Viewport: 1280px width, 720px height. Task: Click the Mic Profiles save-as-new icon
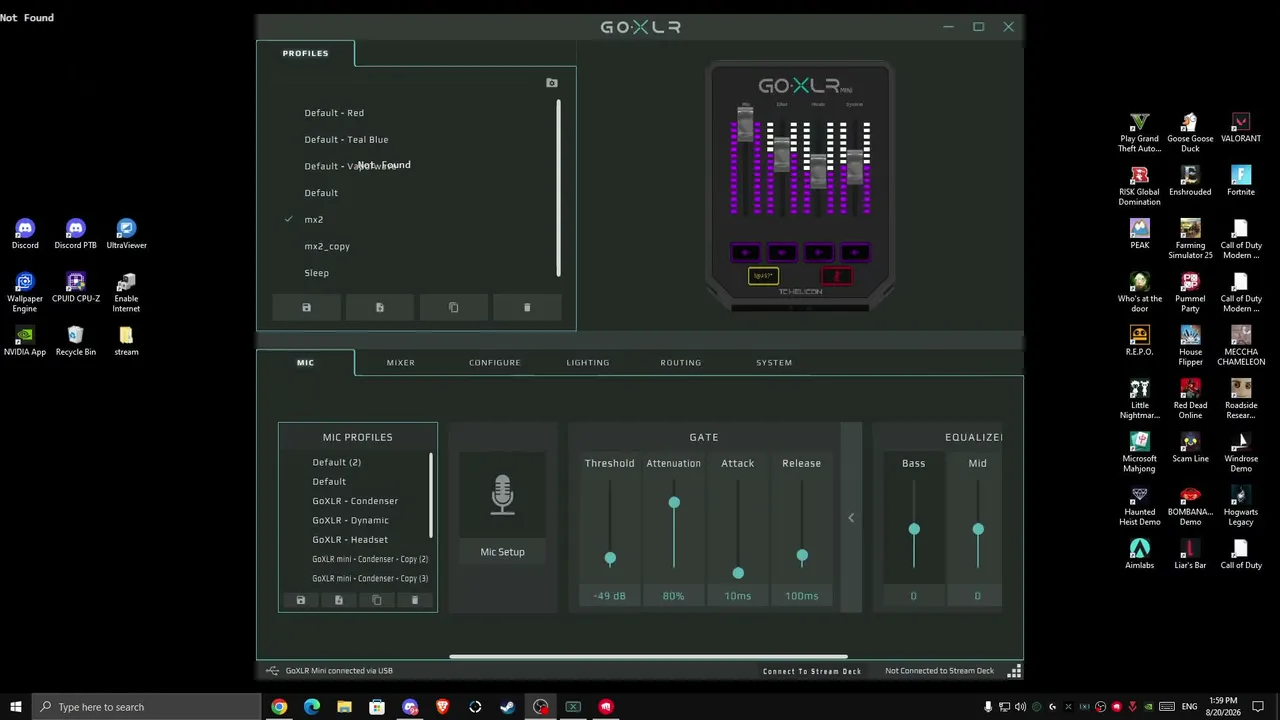click(338, 600)
